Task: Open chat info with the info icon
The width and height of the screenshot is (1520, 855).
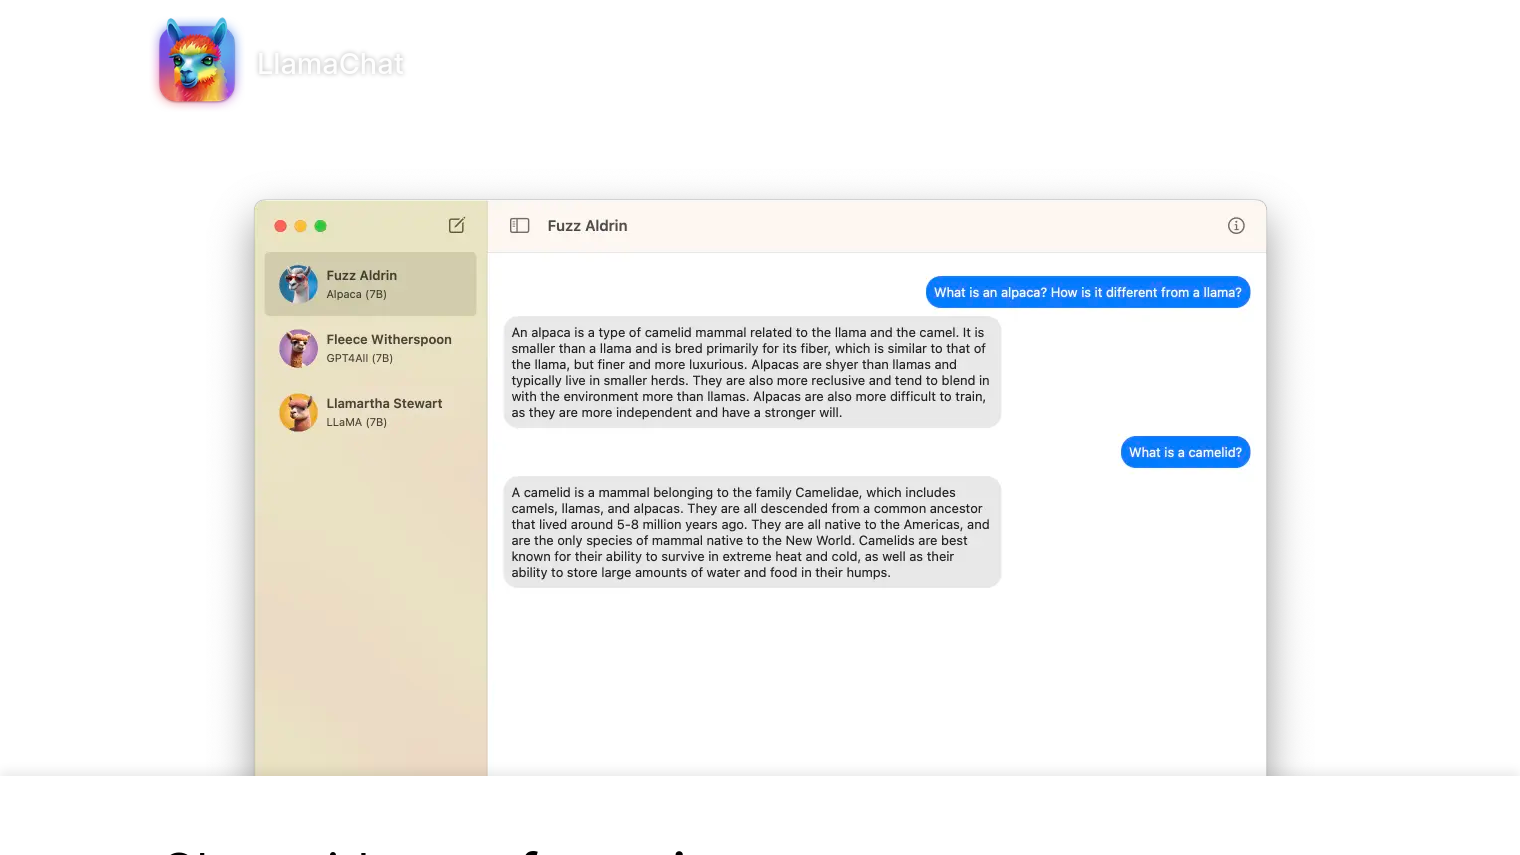Action: click(x=1236, y=226)
